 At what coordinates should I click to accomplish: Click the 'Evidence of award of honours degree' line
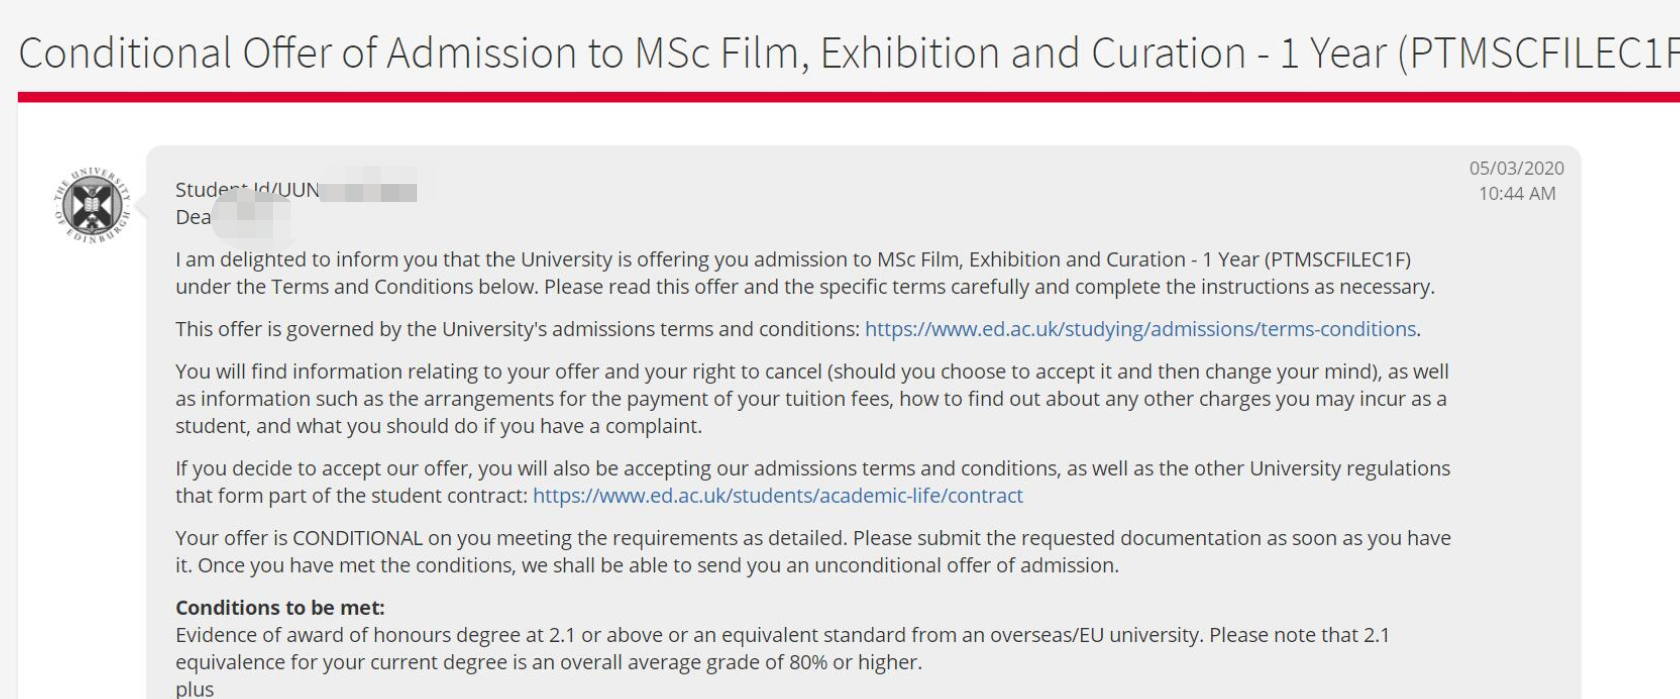782,635
